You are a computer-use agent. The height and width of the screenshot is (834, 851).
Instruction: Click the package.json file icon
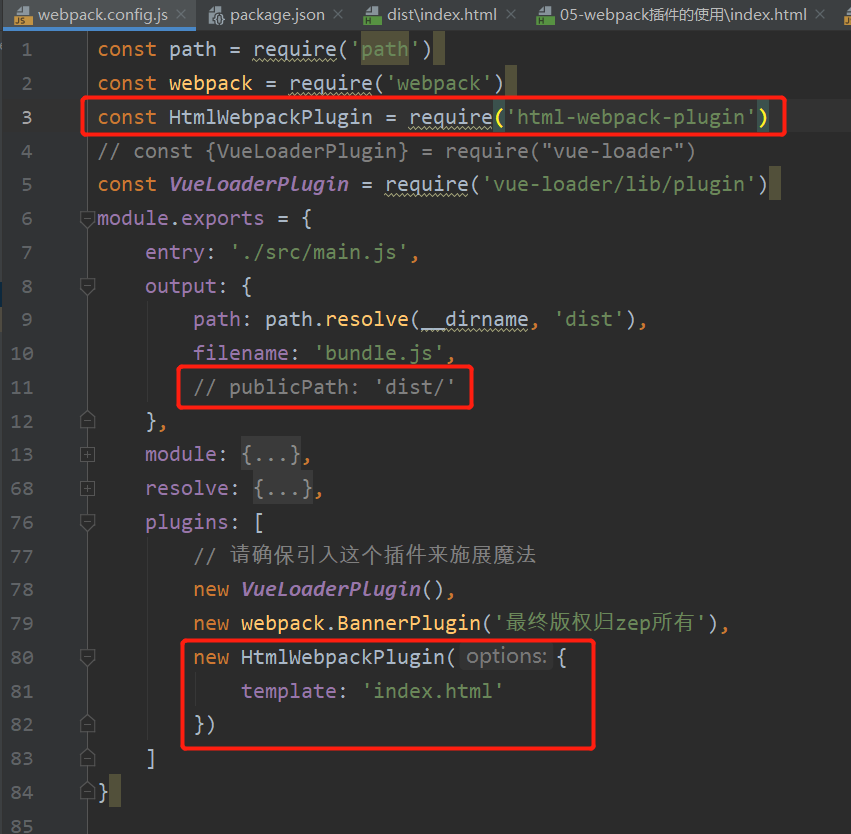(x=217, y=16)
